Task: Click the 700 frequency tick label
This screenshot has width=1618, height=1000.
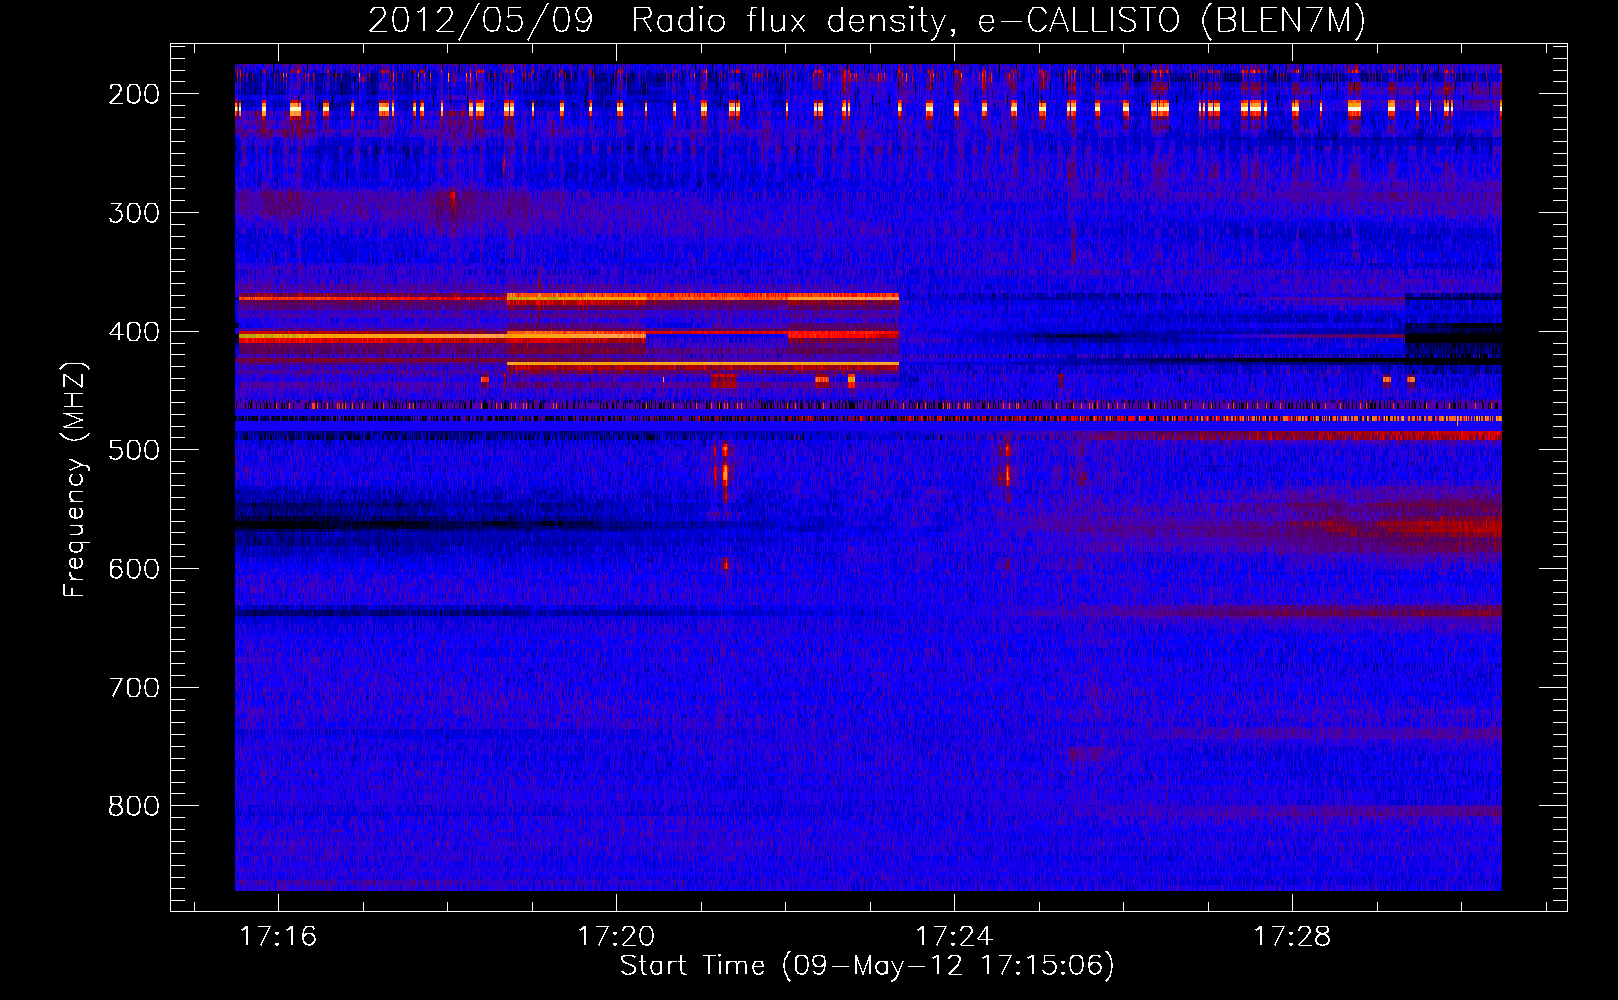Action: coord(133,688)
